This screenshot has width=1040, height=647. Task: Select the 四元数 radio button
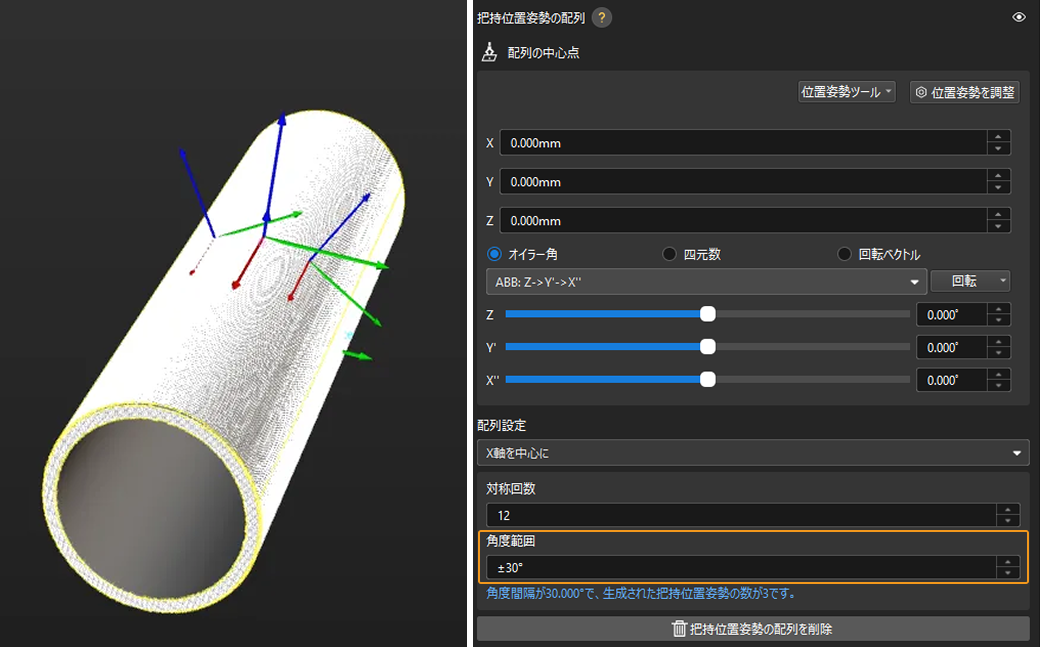(x=670, y=254)
